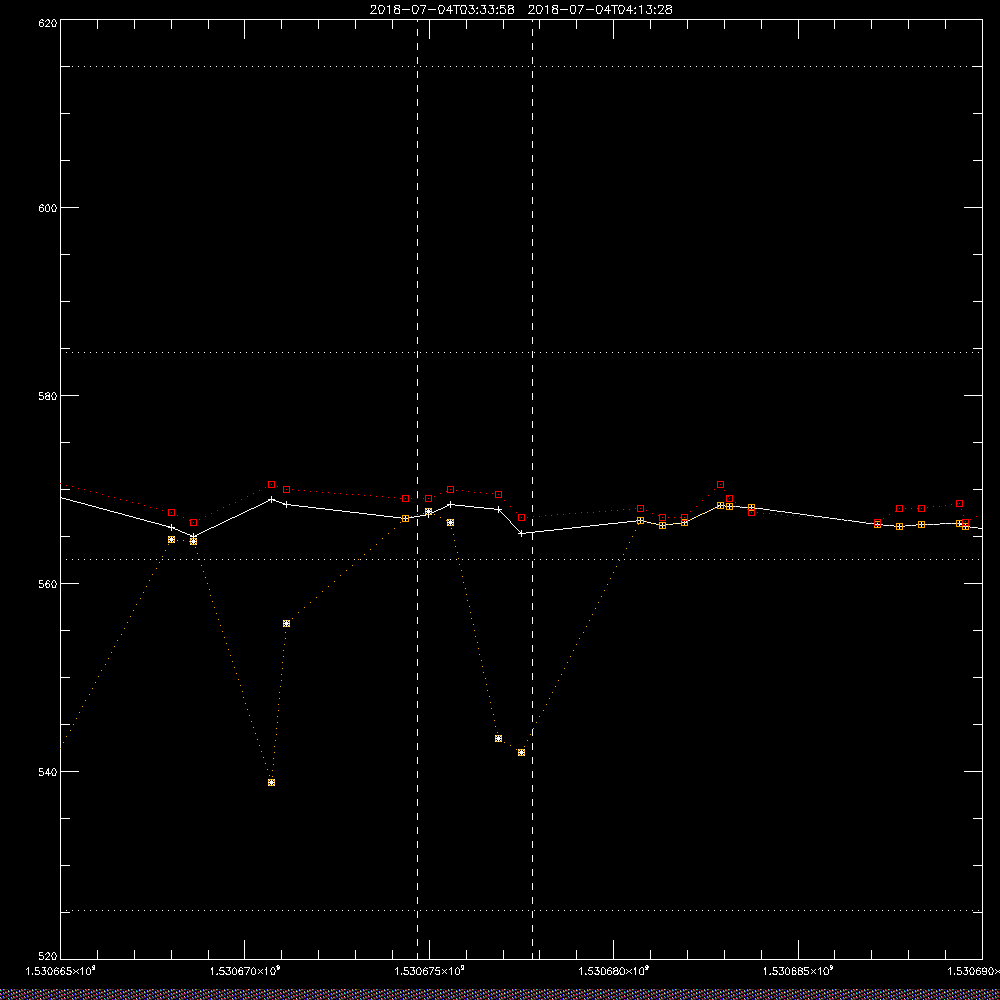Click the 1.530685×10⁹ x-axis label
This screenshot has height=1000, width=1000.
pos(798,971)
